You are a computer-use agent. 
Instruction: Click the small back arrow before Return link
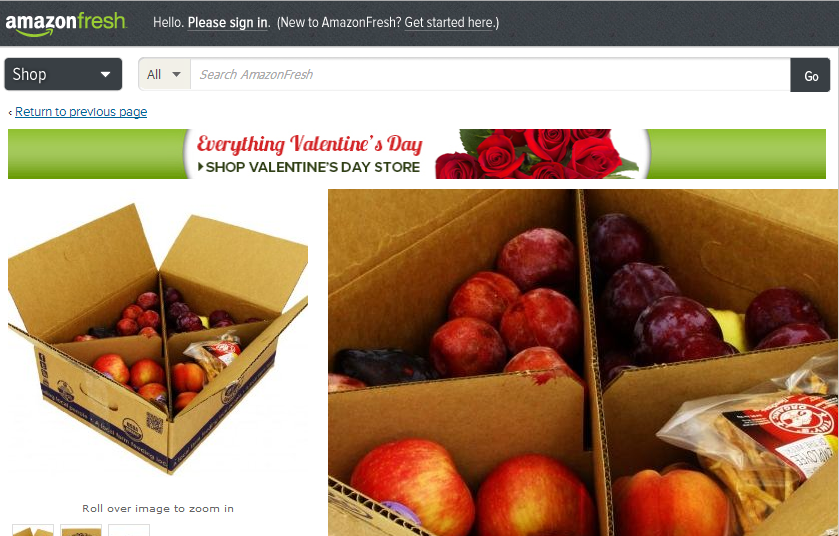(10, 113)
